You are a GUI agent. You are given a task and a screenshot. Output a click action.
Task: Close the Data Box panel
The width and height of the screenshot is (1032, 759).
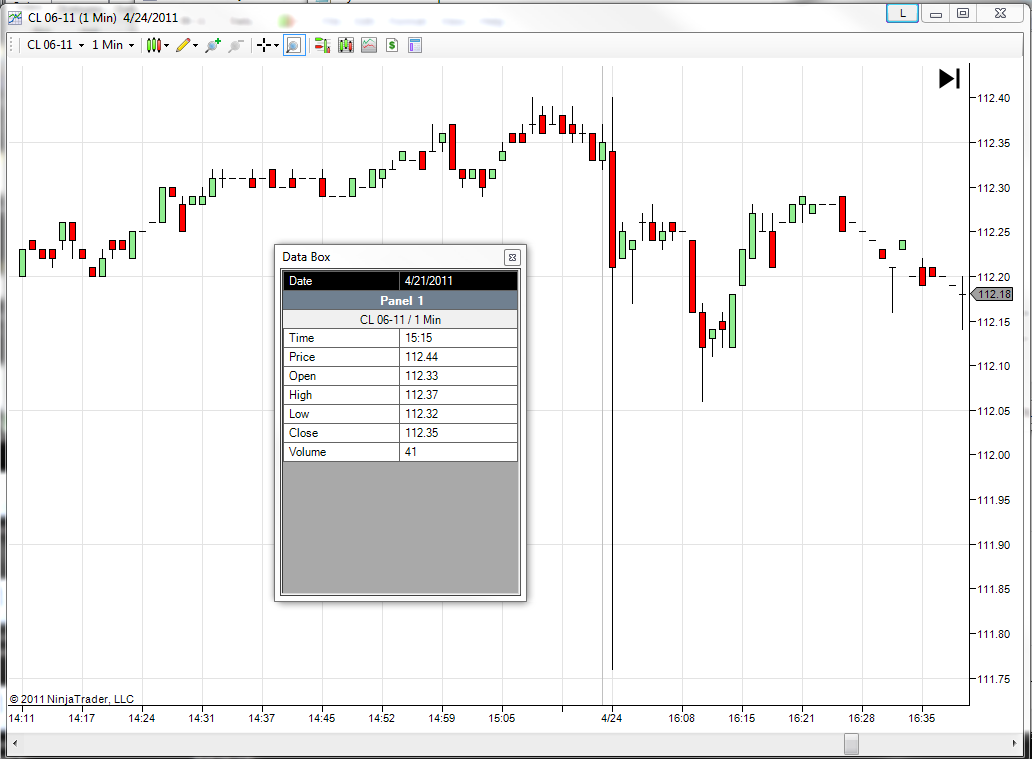(512, 257)
